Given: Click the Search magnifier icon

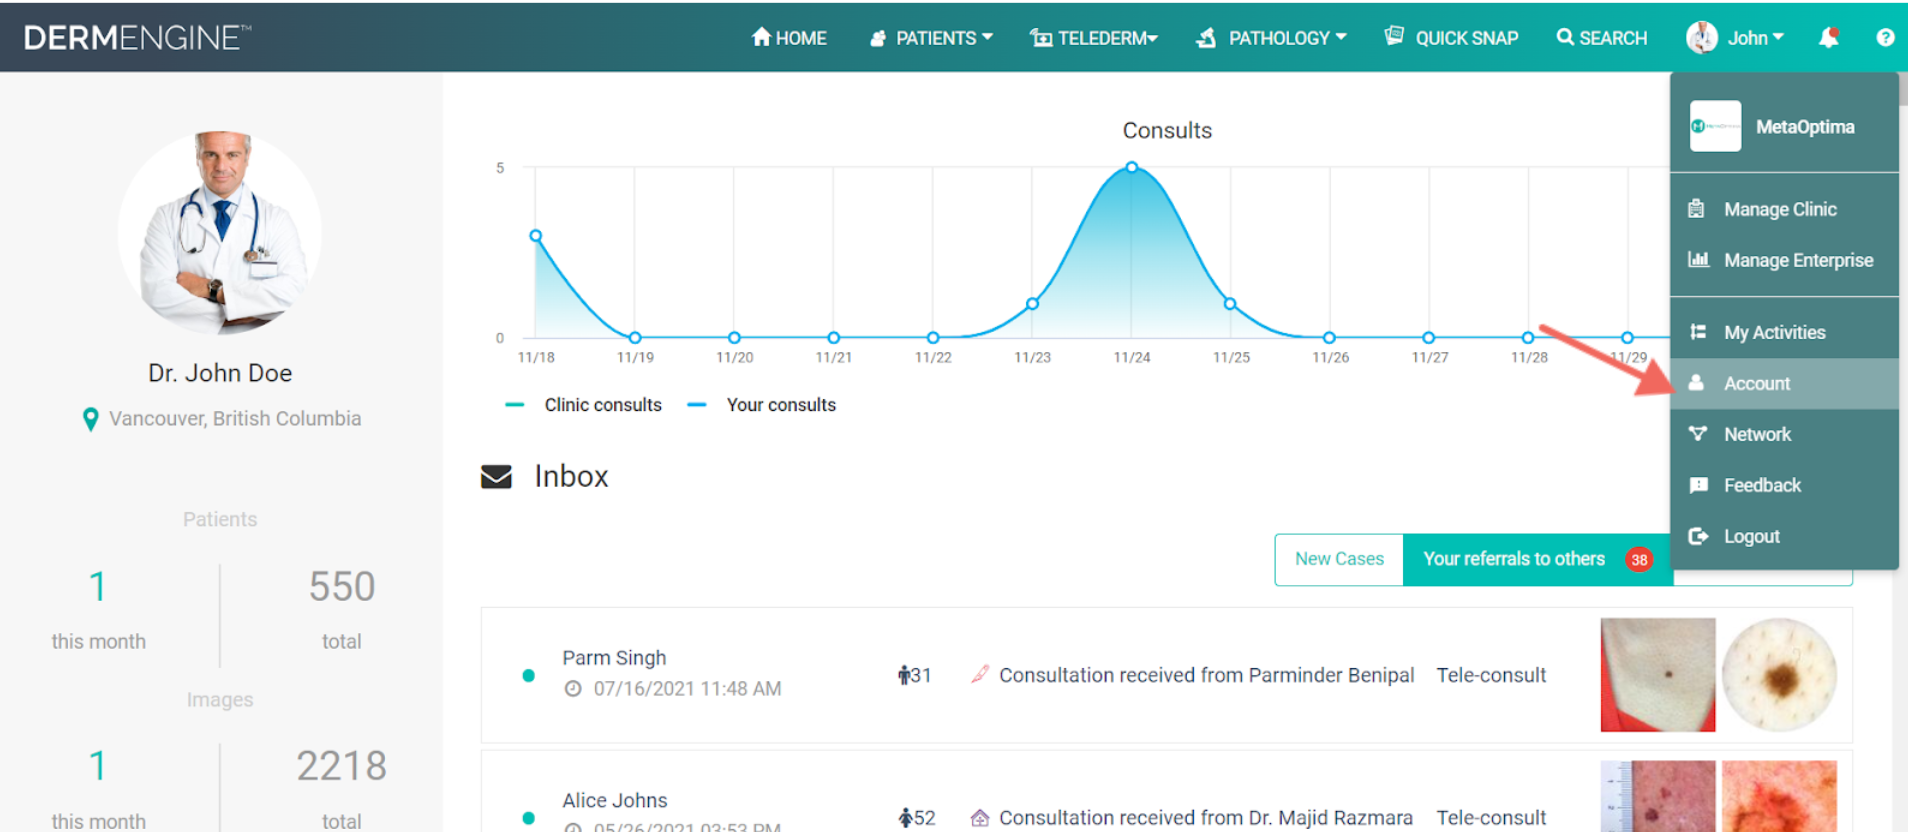Looking at the screenshot, I should click(x=1565, y=37).
